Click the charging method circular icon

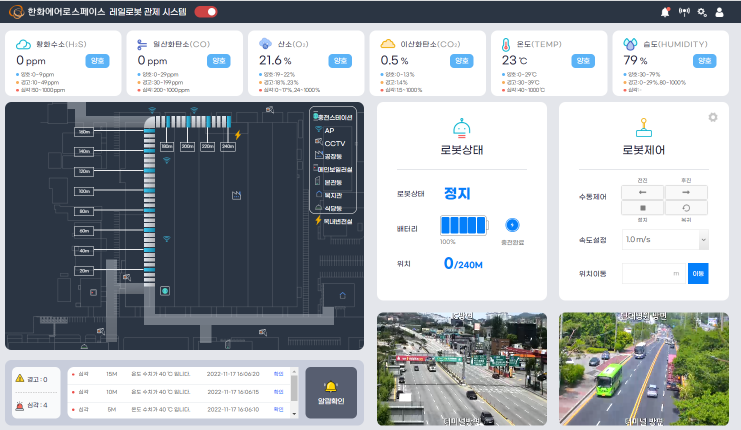tap(513, 225)
